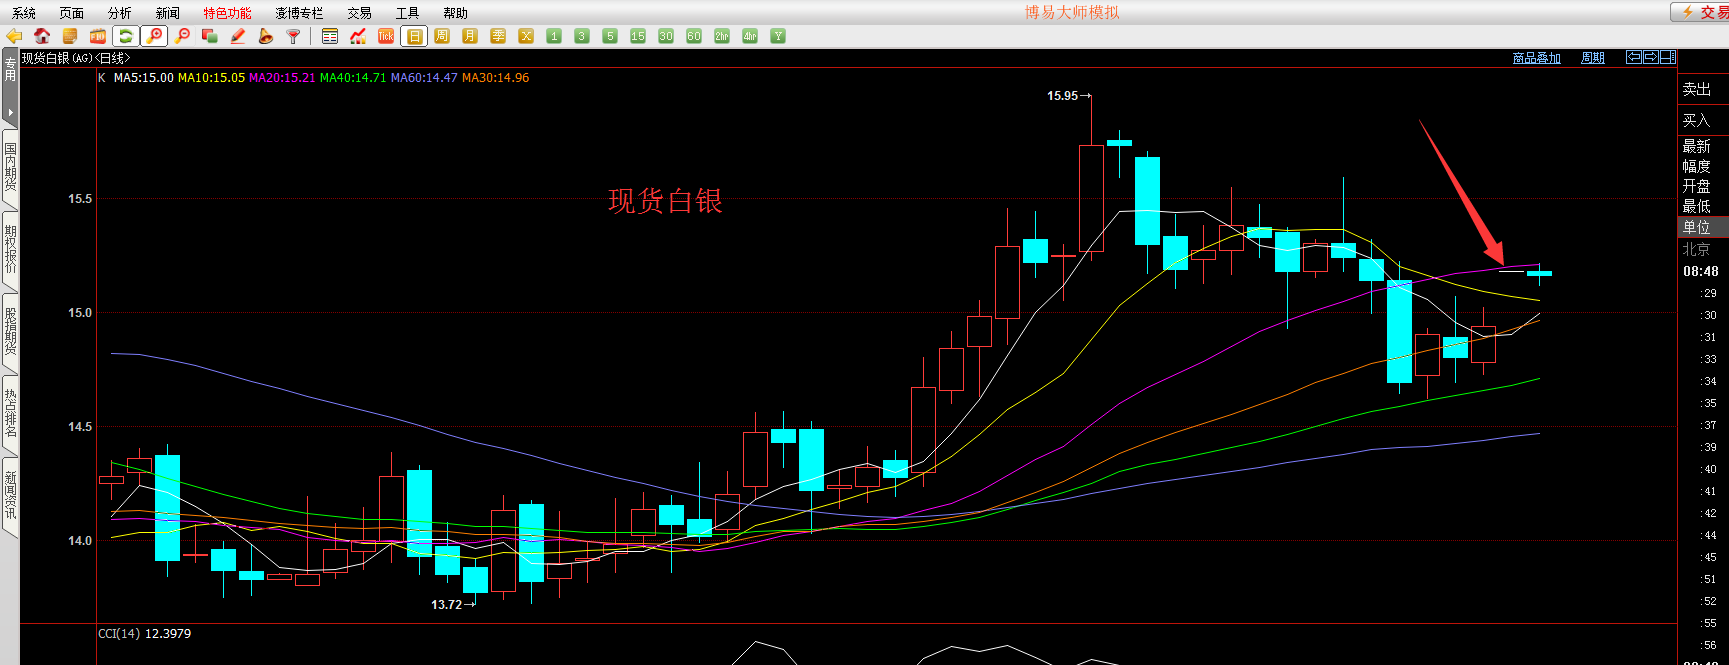Viewport: 1729px width, 665px height.
Task: Toggle the zoom in magnifier button
Action: 154,36
